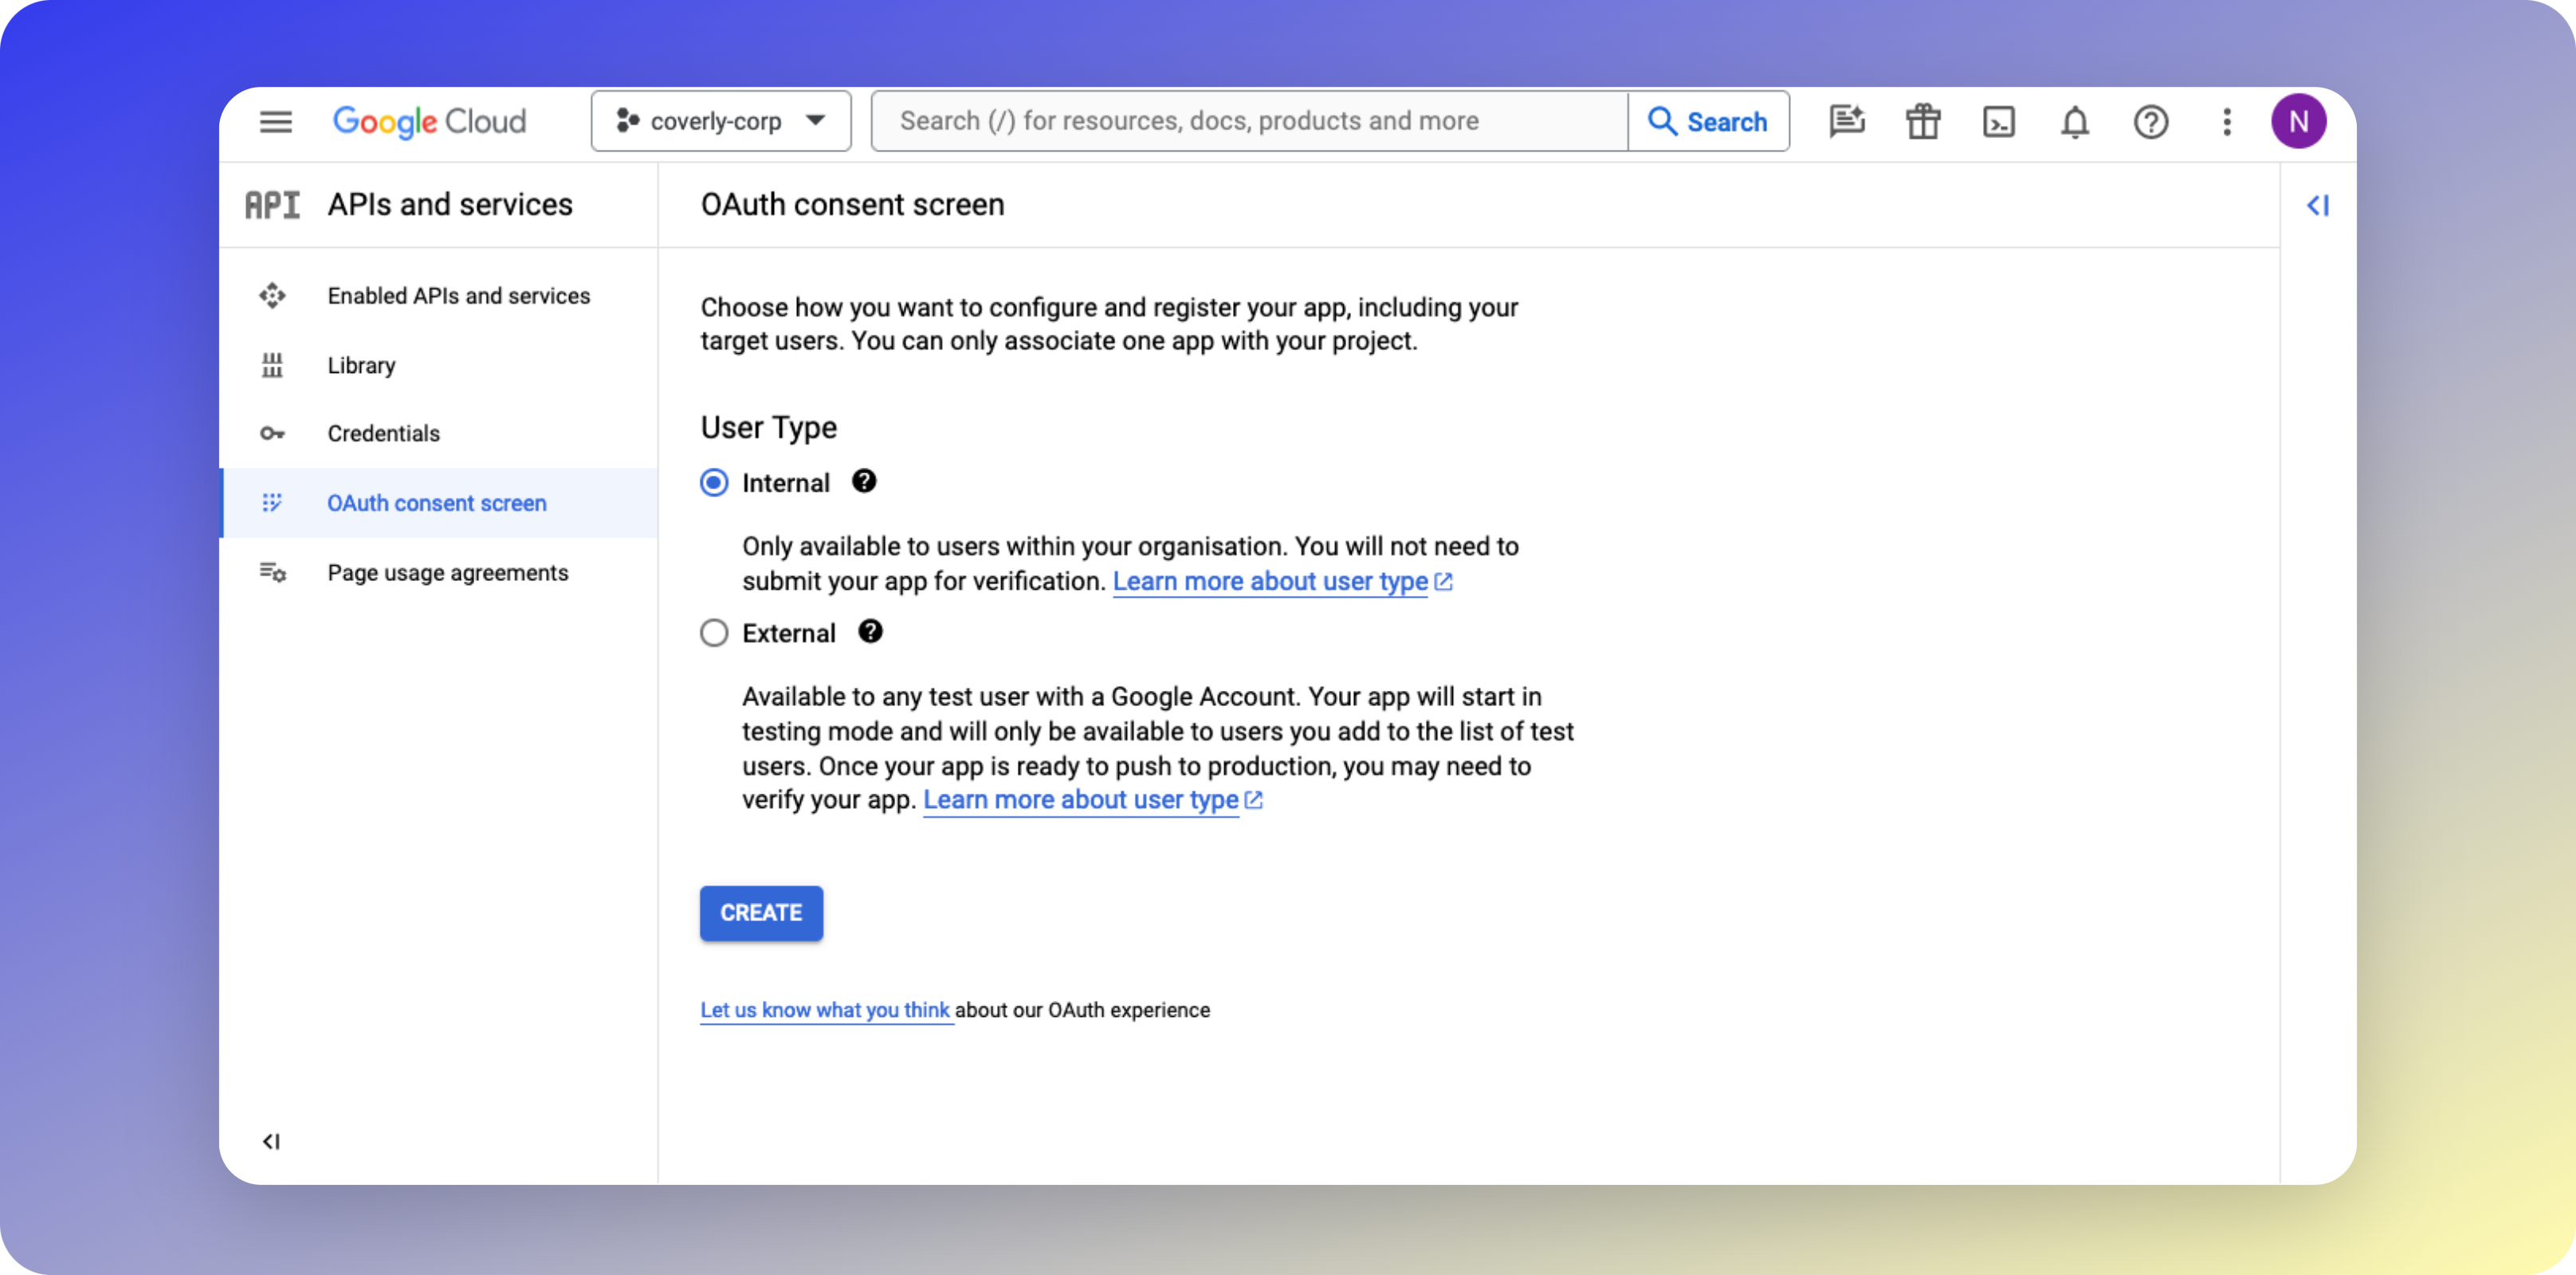Click the Enabled APIs and services icon
The height and width of the screenshot is (1275, 2576).
[x=272, y=295]
